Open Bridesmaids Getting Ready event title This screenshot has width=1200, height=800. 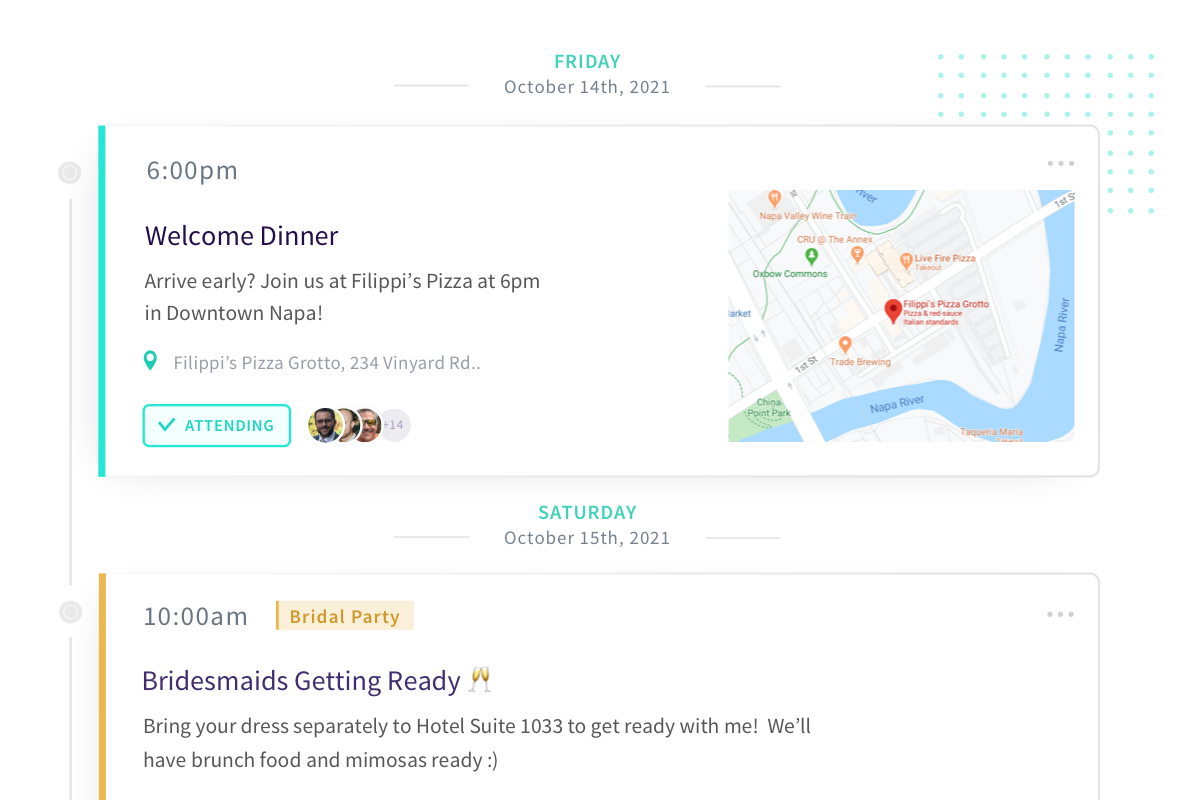[301, 681]
